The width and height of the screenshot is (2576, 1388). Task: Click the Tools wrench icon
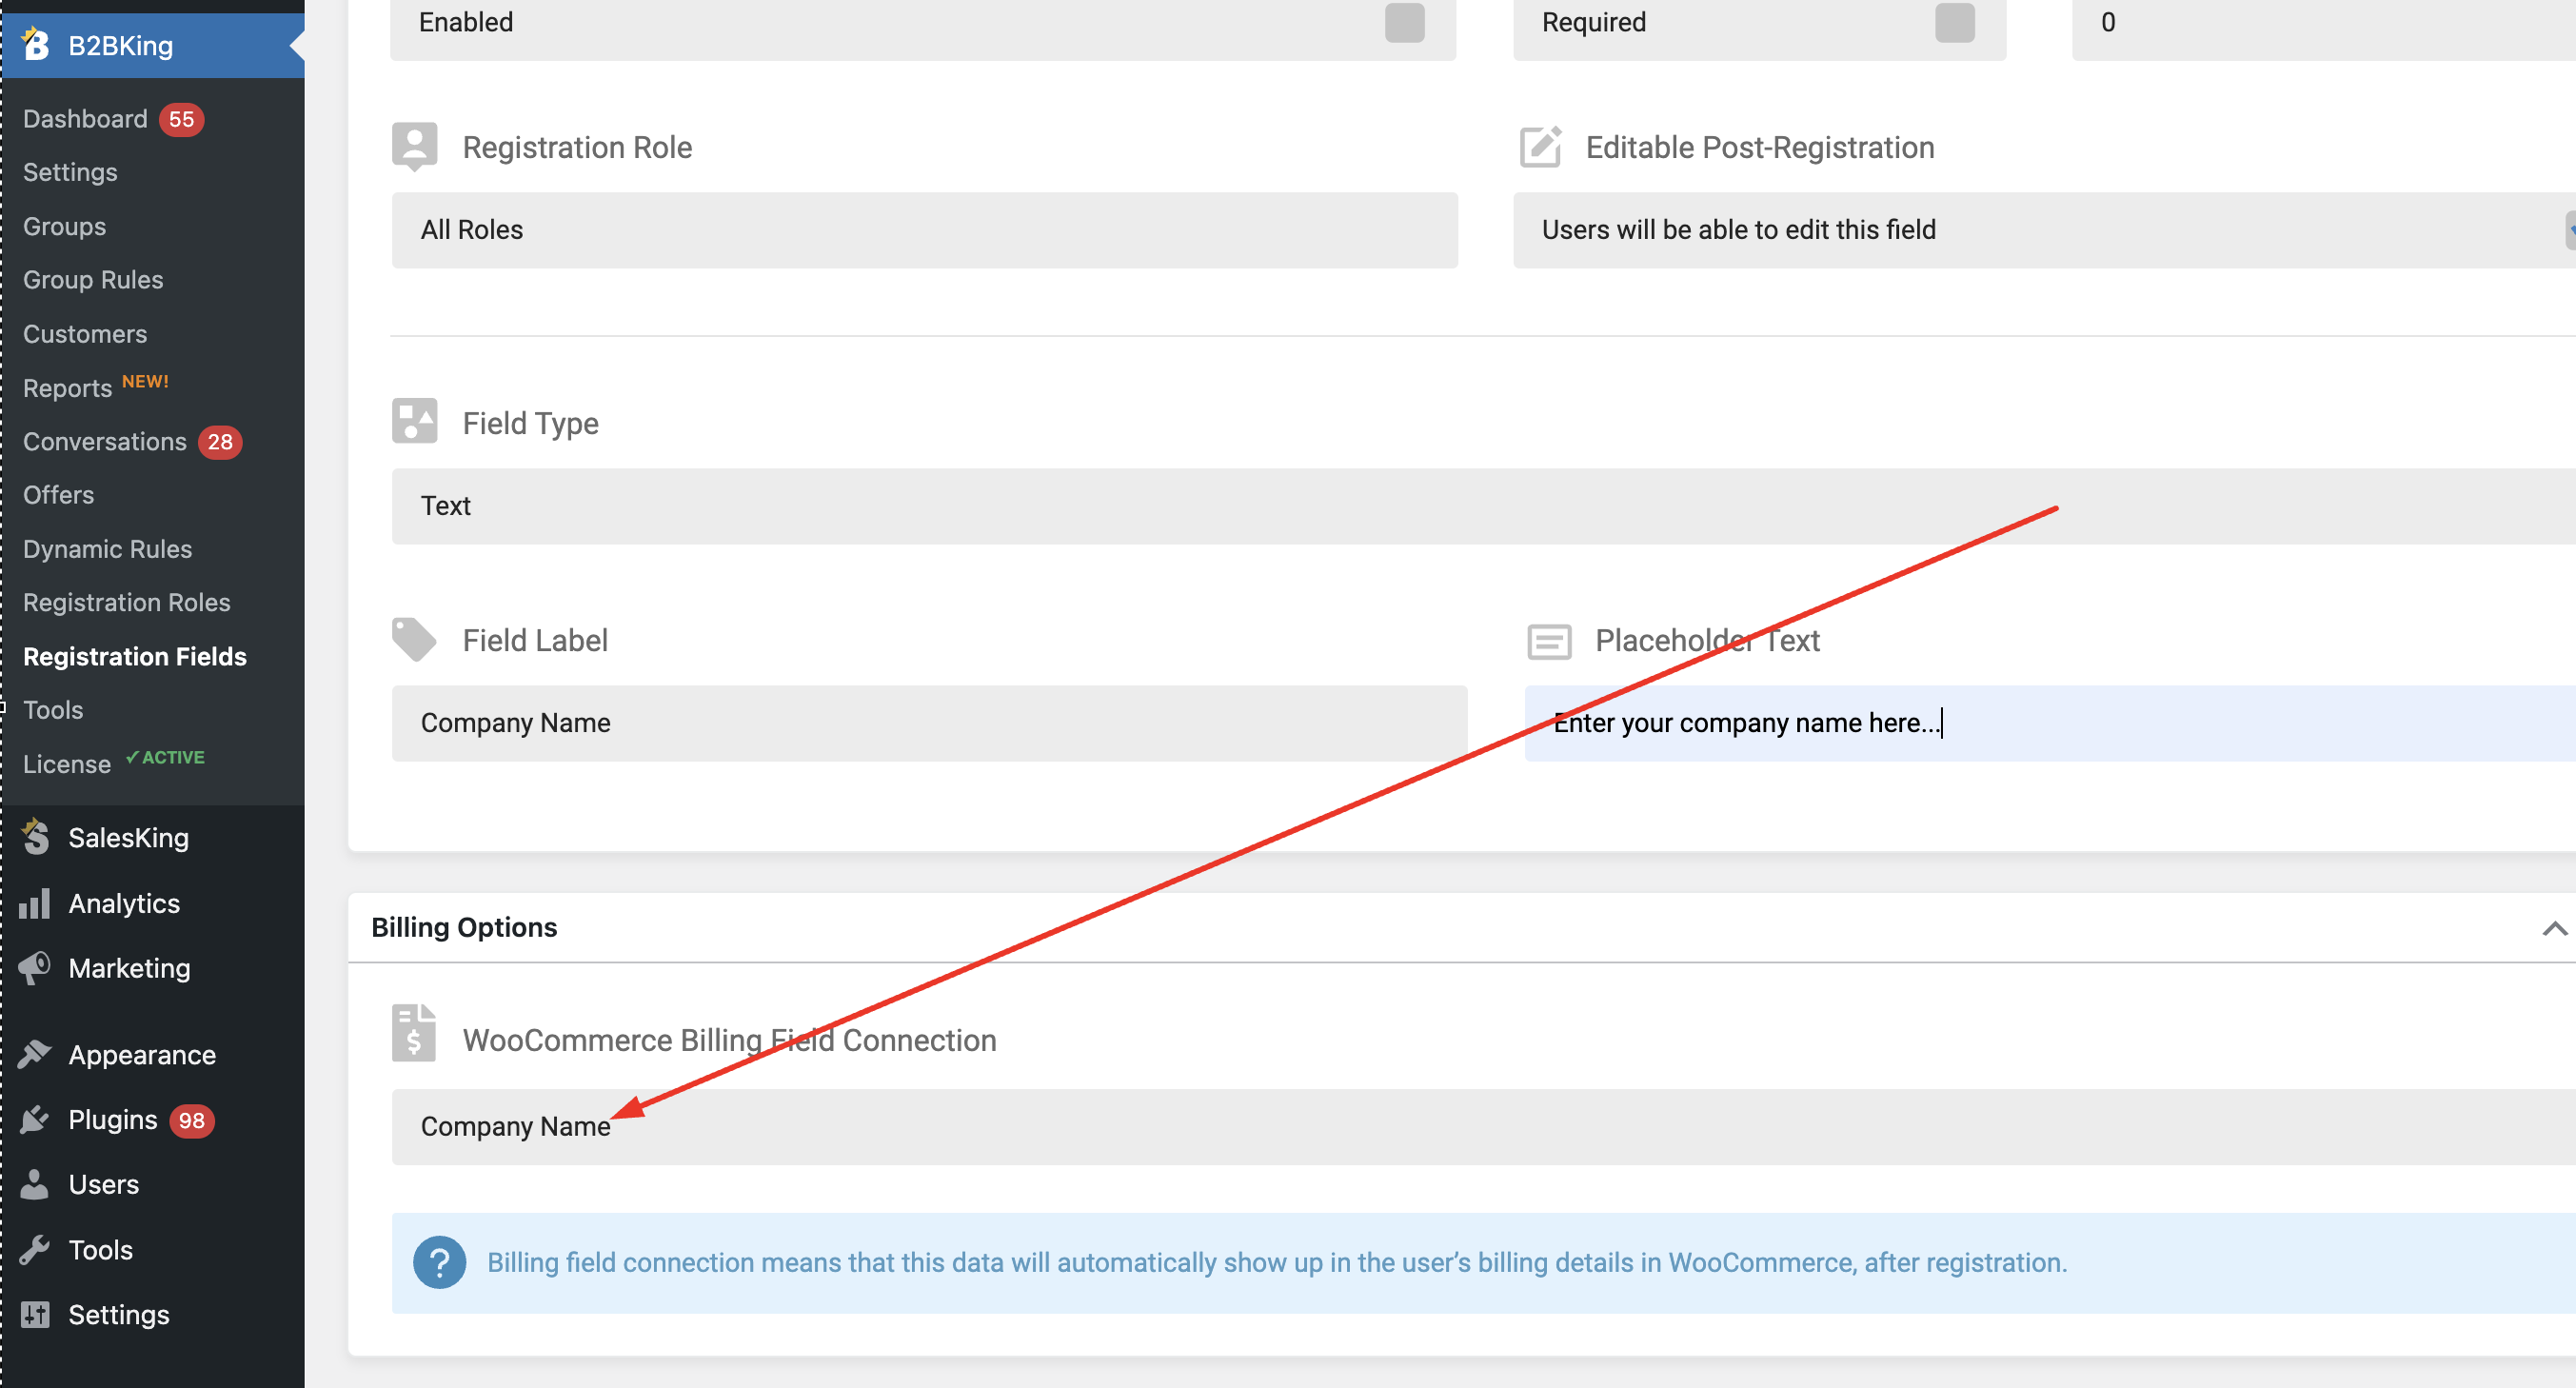pyautogui.click(x=35, y=1249)
